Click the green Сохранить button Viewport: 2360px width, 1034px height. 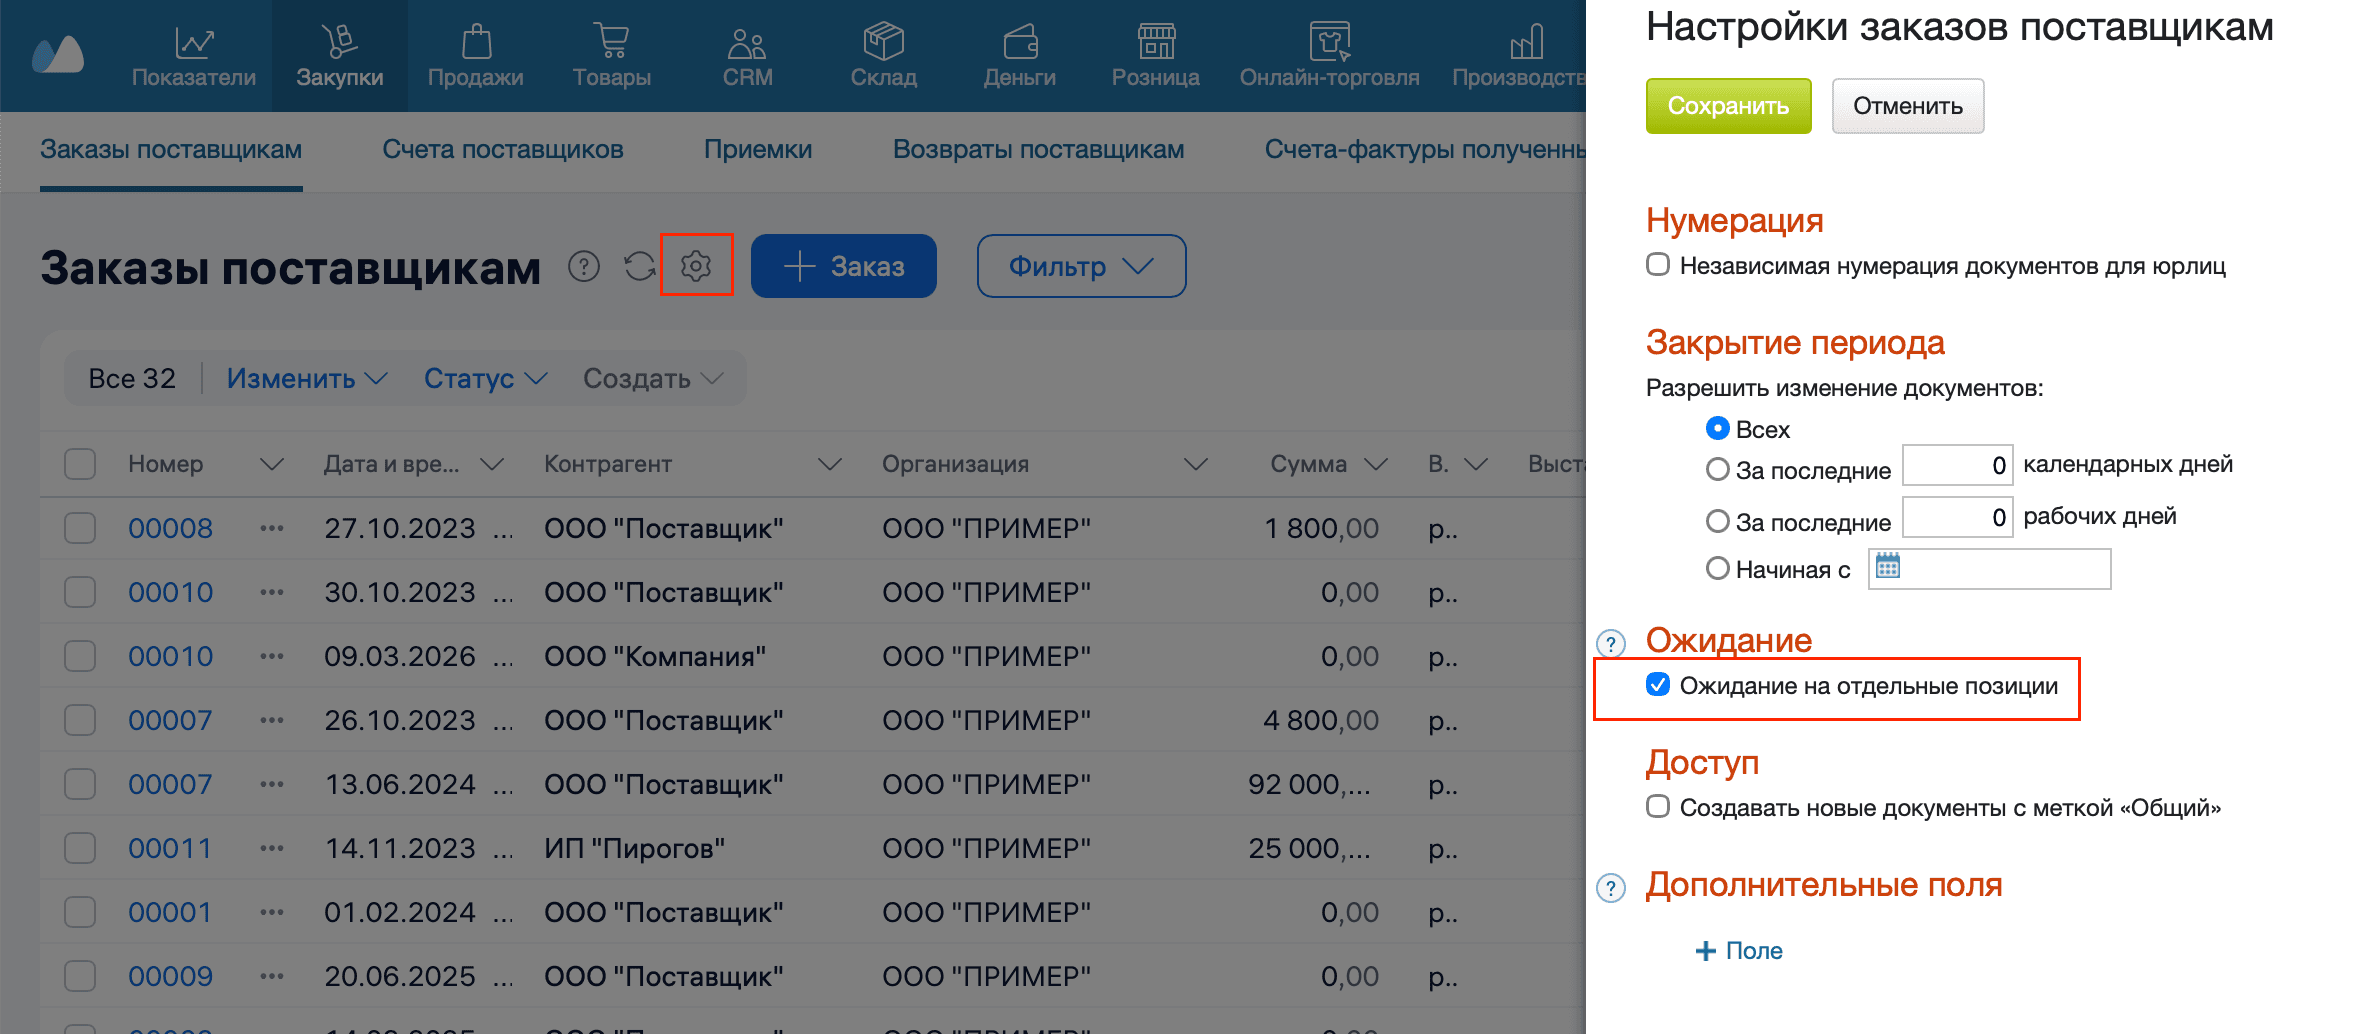point(1728,106)
